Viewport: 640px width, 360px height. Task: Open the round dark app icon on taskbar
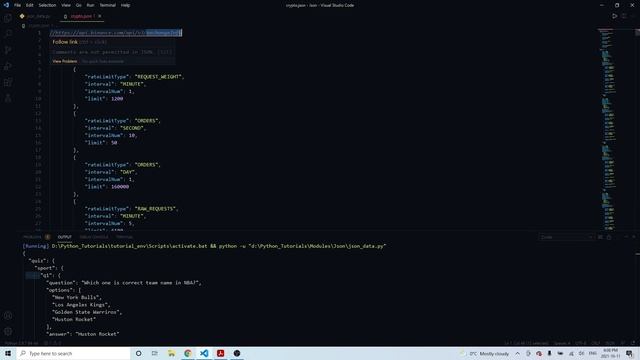tap(237, 353)
